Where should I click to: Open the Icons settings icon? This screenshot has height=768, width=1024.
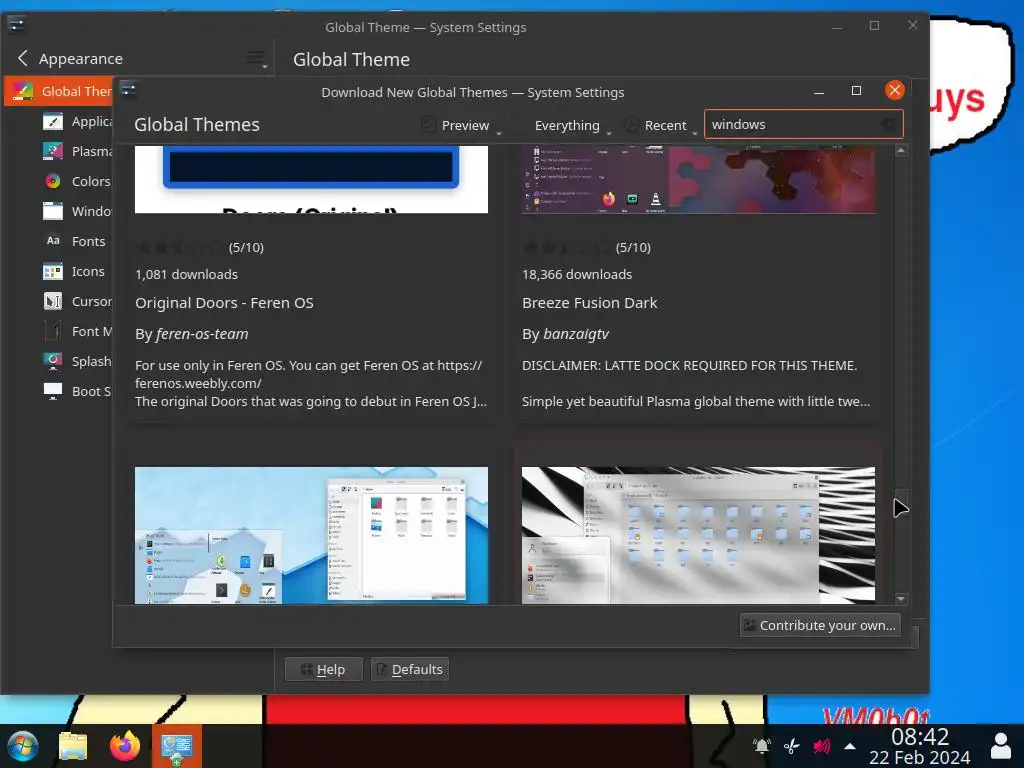pyautogui.click(x=53, y=271)
